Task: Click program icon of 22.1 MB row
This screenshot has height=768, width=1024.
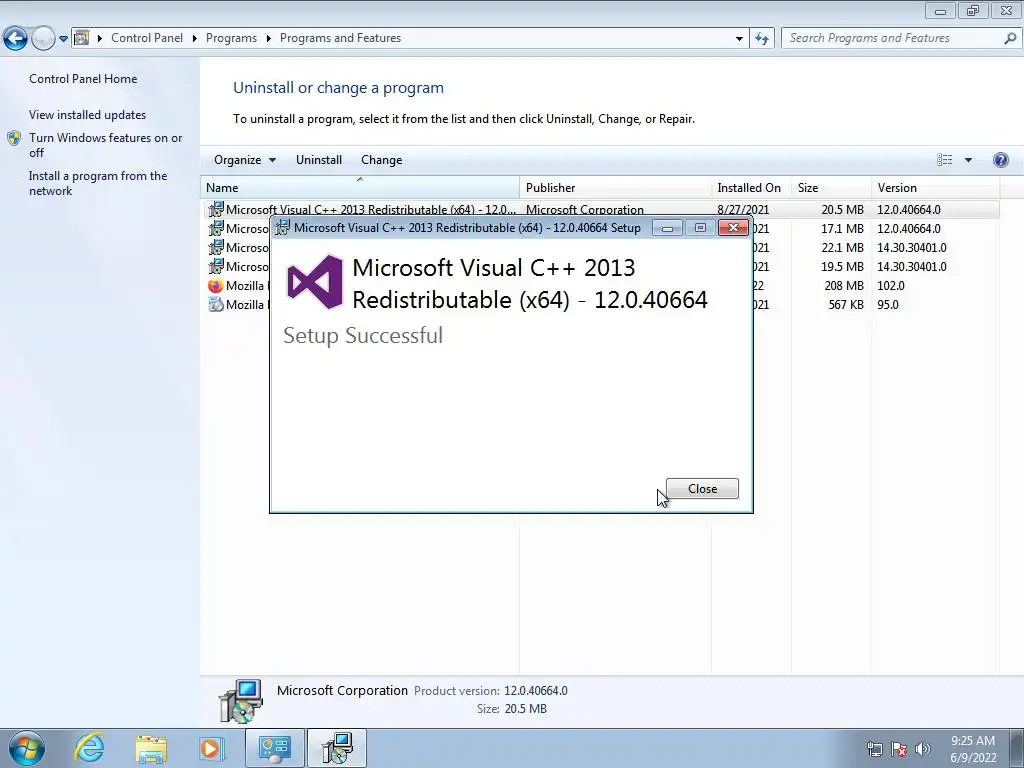Action: 216,248
